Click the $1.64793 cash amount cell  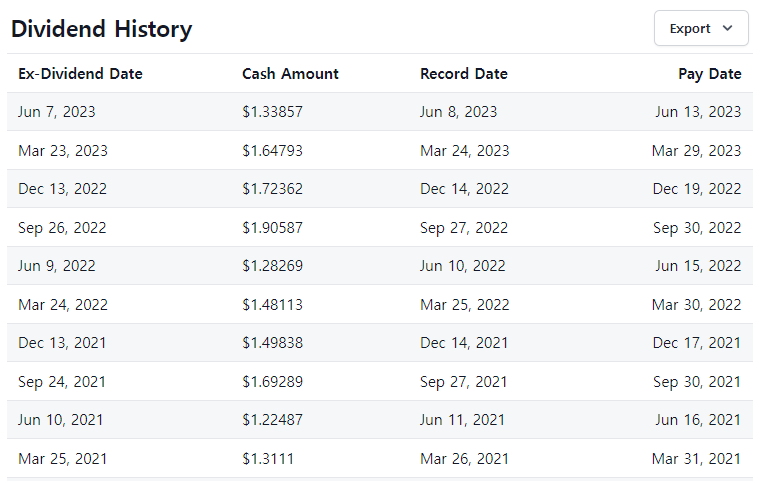click(x=272, y=151)
